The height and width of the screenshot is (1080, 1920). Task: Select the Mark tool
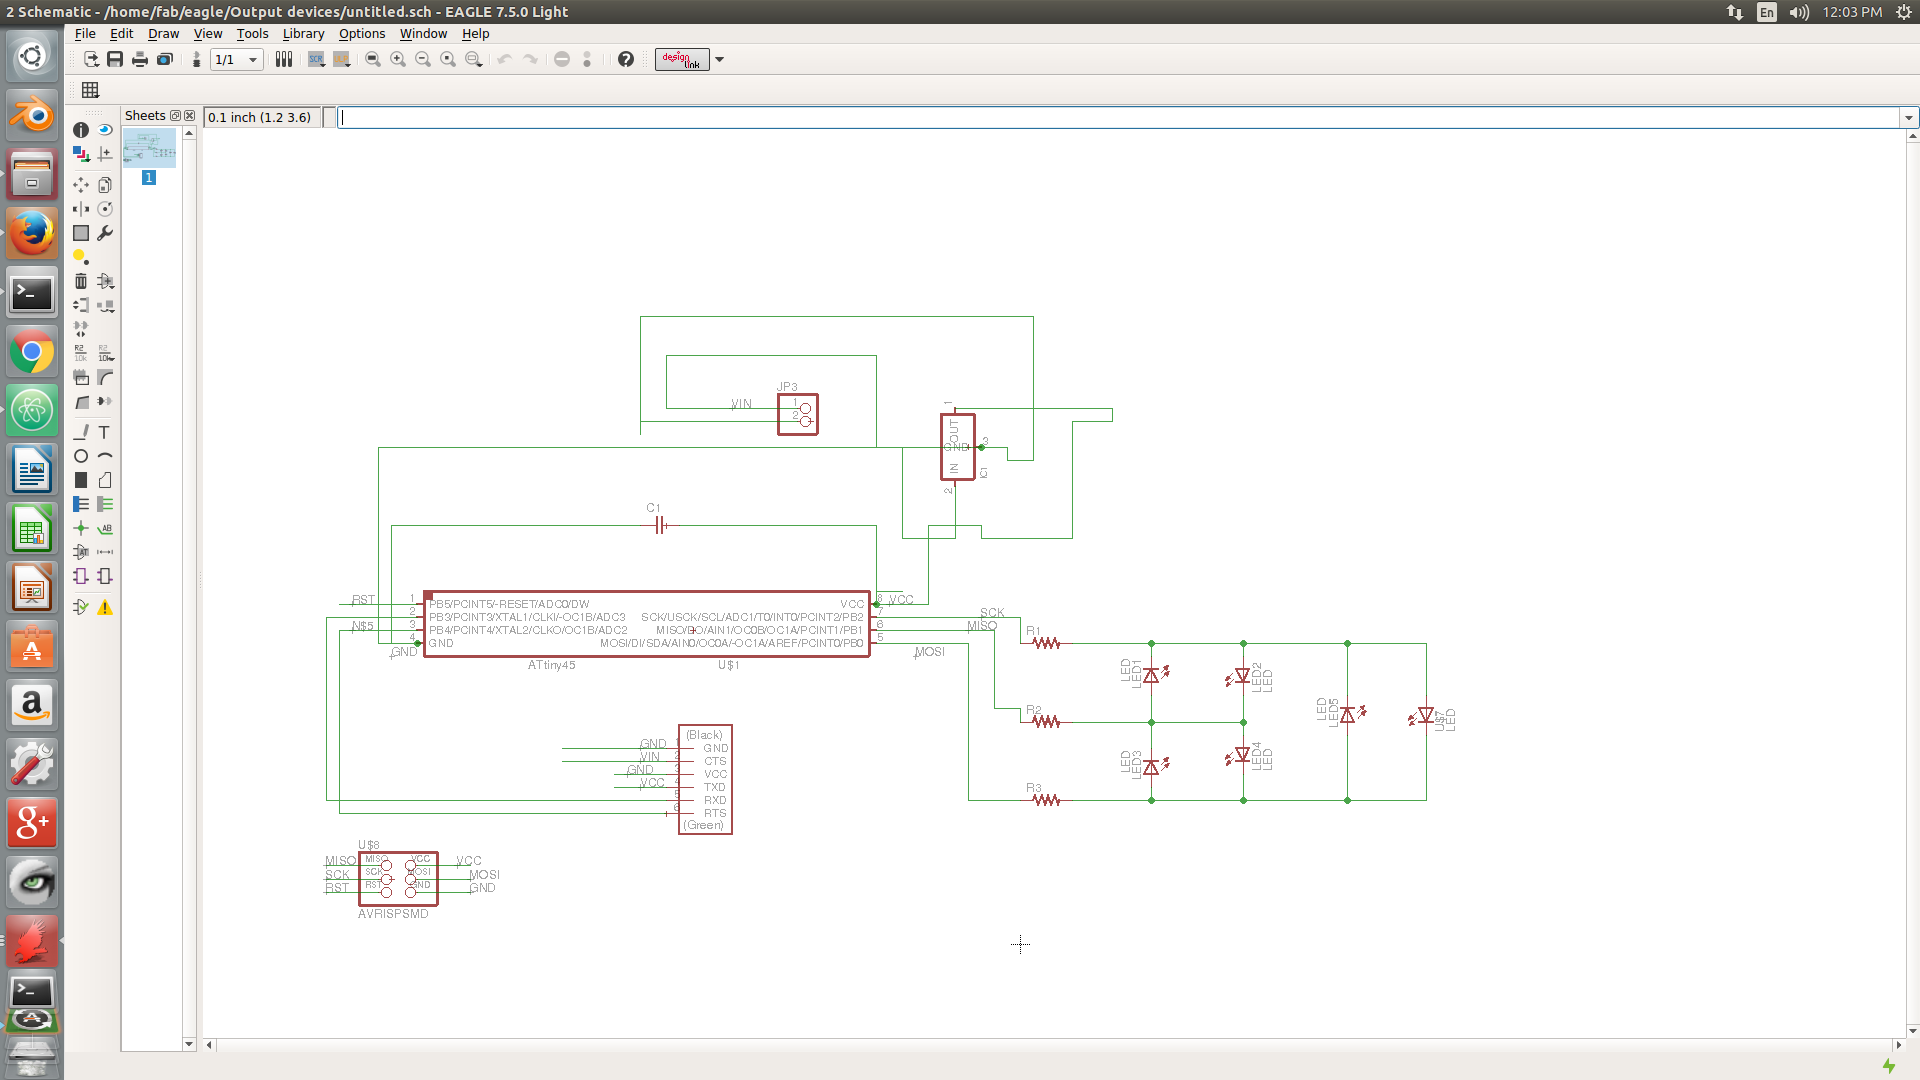105,154
